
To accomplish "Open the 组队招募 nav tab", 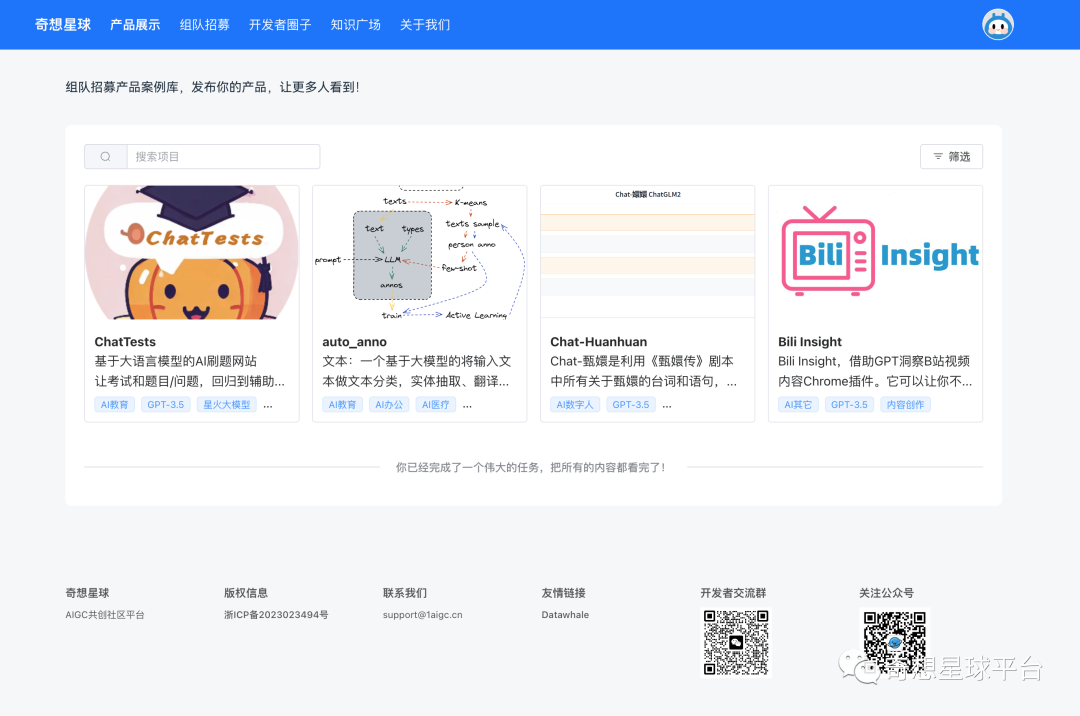I will click(x=205, y=25).
